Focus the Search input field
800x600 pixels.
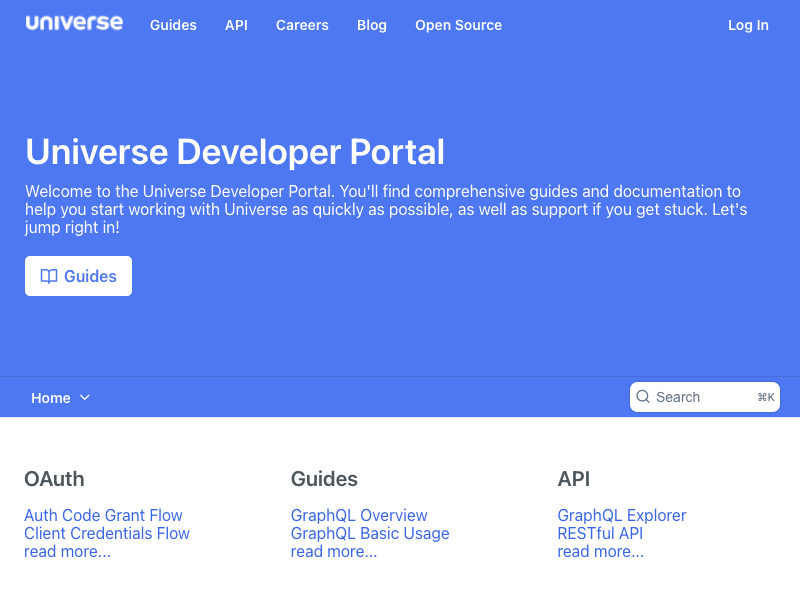click(705, 397)
